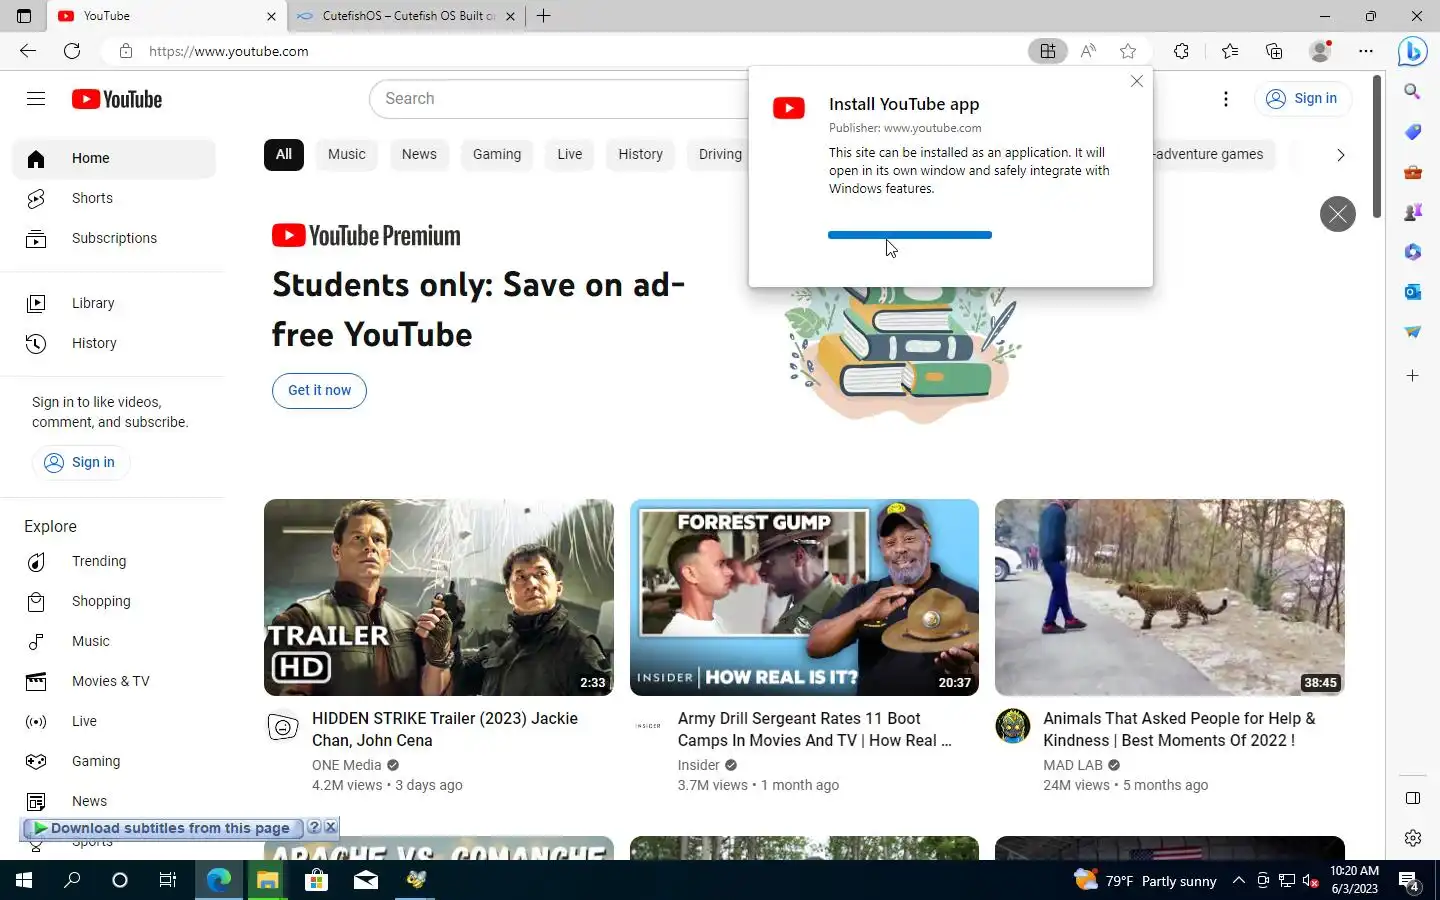Open Subscriptions in the sidebar

pyautogui.click(x=114, y=238)
